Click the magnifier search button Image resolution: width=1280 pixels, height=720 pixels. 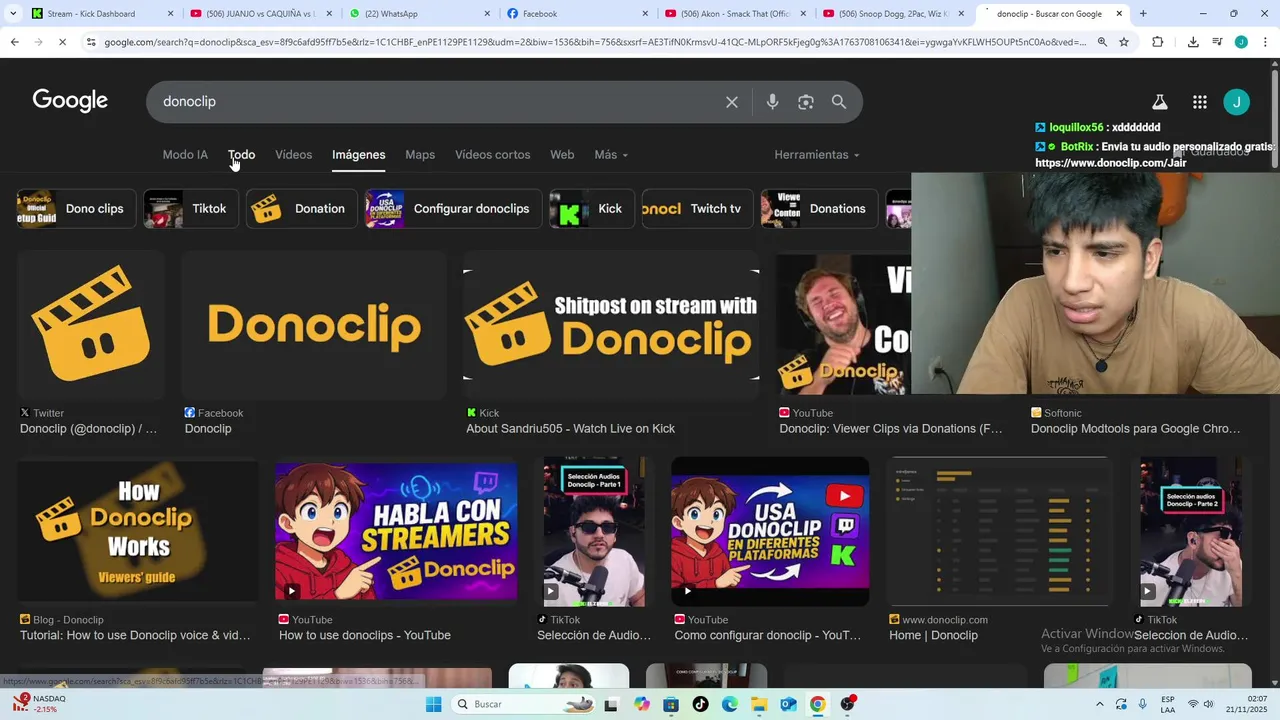[839, 102]
